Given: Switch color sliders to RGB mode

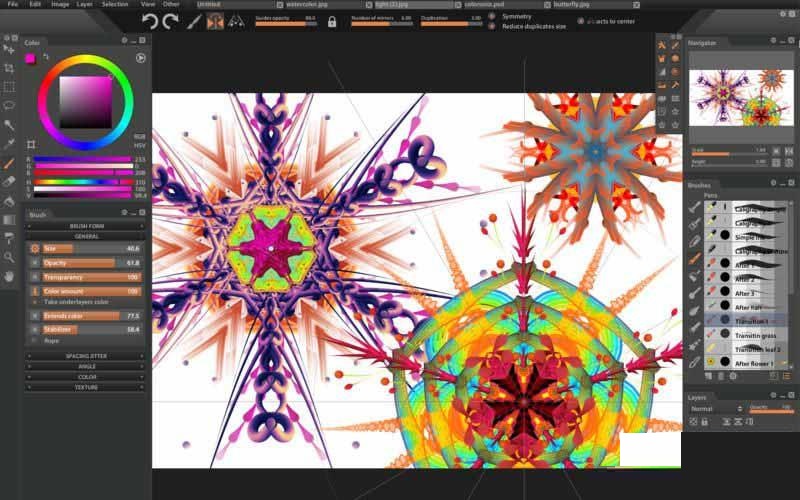Looking at the screenshot, I should [139, 137].
